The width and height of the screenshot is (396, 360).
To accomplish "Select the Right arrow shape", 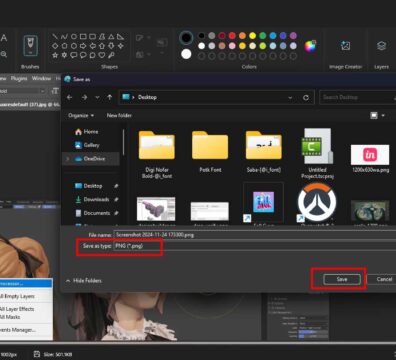I will click(x=83, y=46).
